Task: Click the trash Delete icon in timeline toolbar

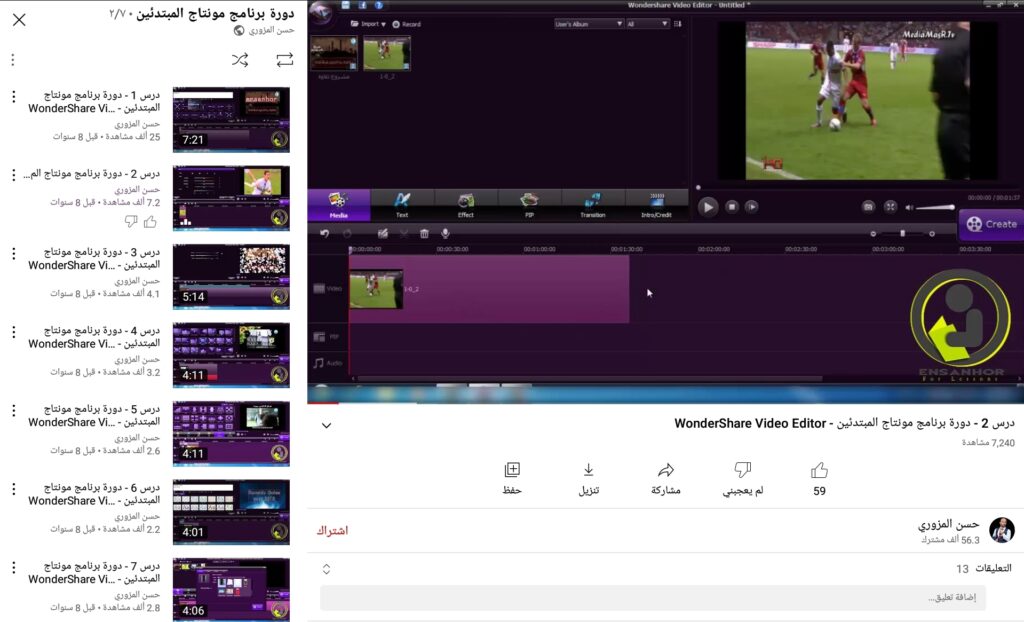Action: coord(426,232)
